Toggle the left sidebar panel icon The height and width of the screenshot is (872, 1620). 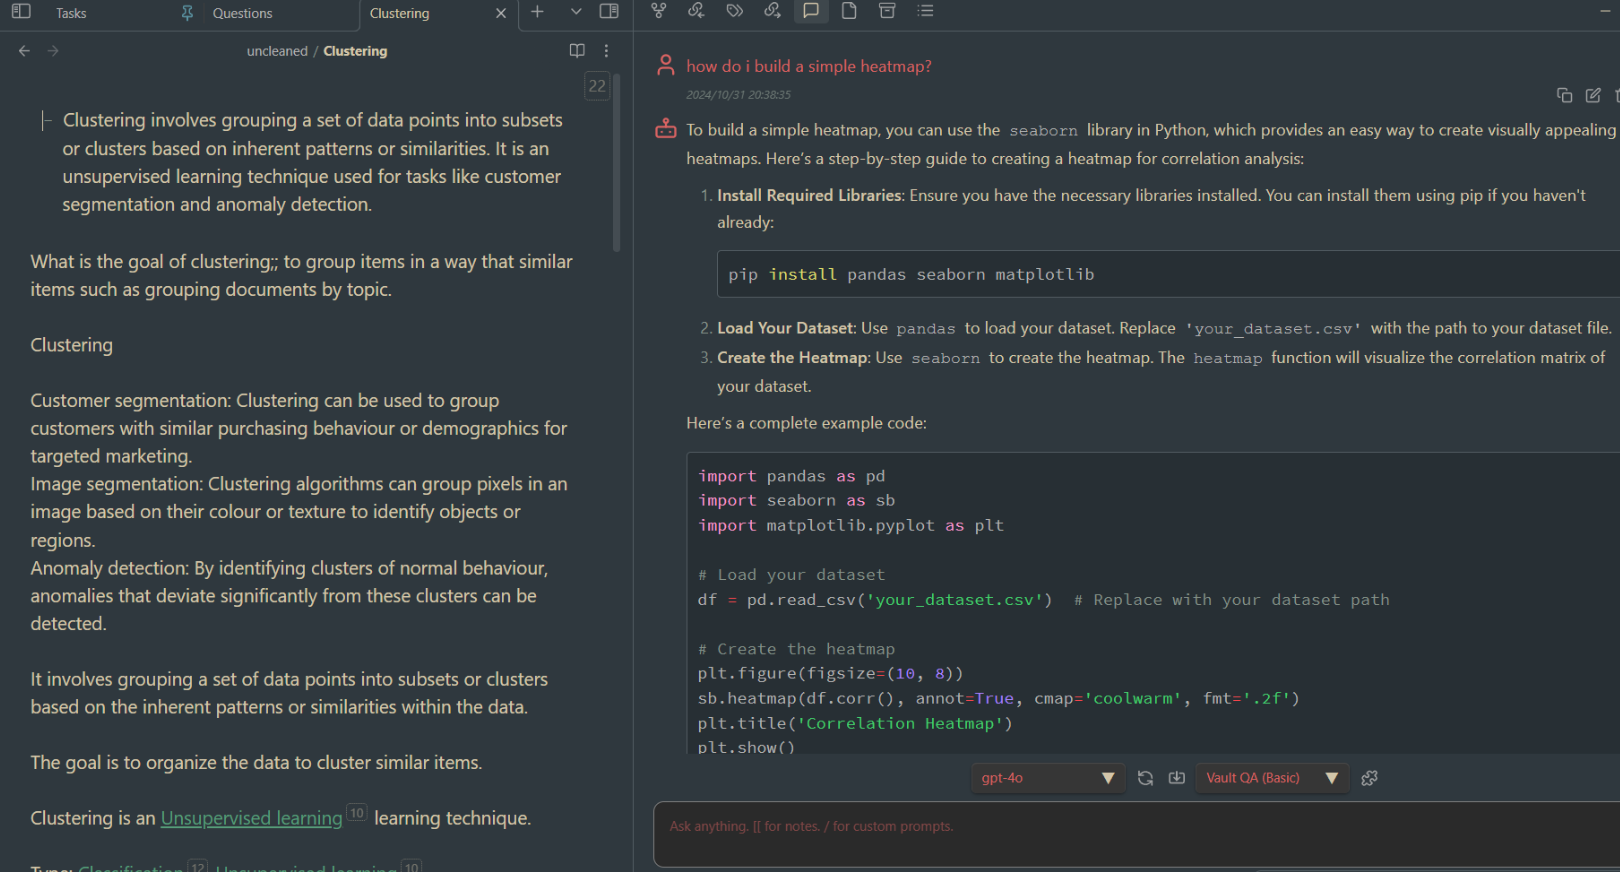[21, 12]
